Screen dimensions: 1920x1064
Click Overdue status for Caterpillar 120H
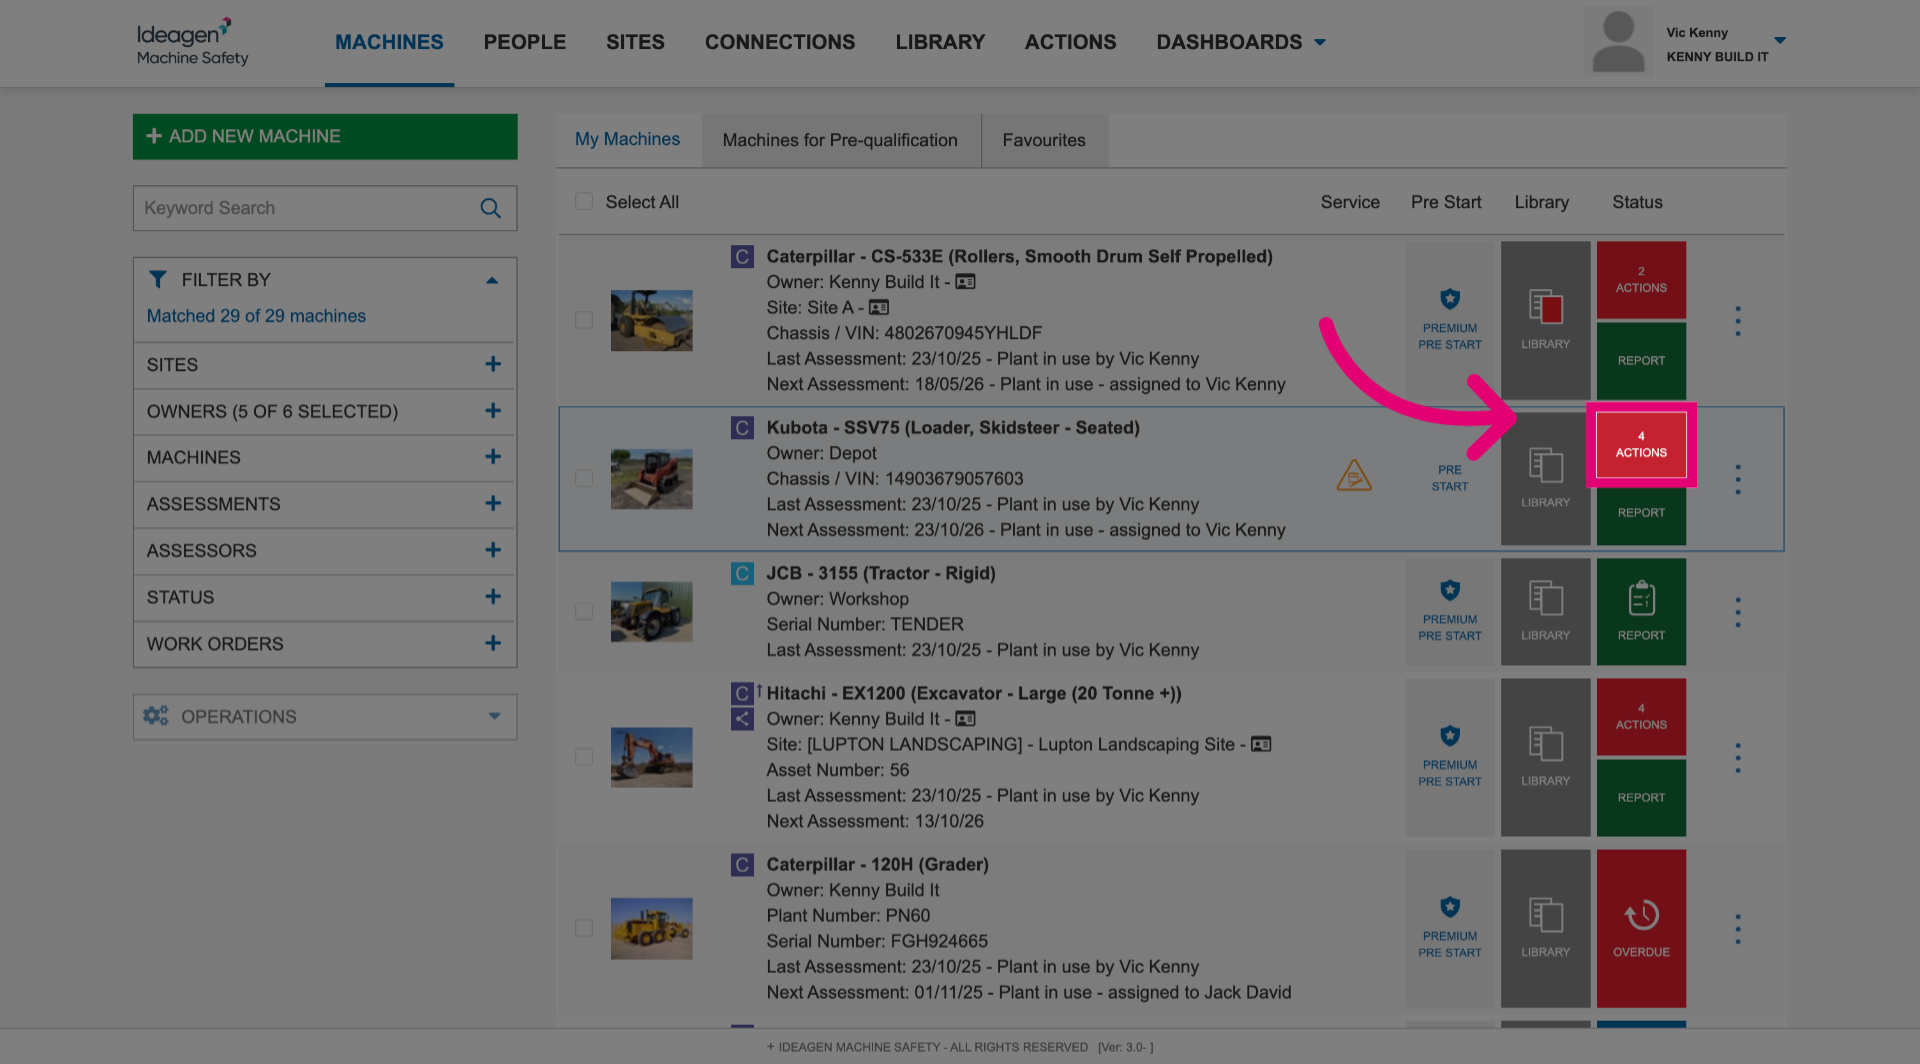[1641, 928]
